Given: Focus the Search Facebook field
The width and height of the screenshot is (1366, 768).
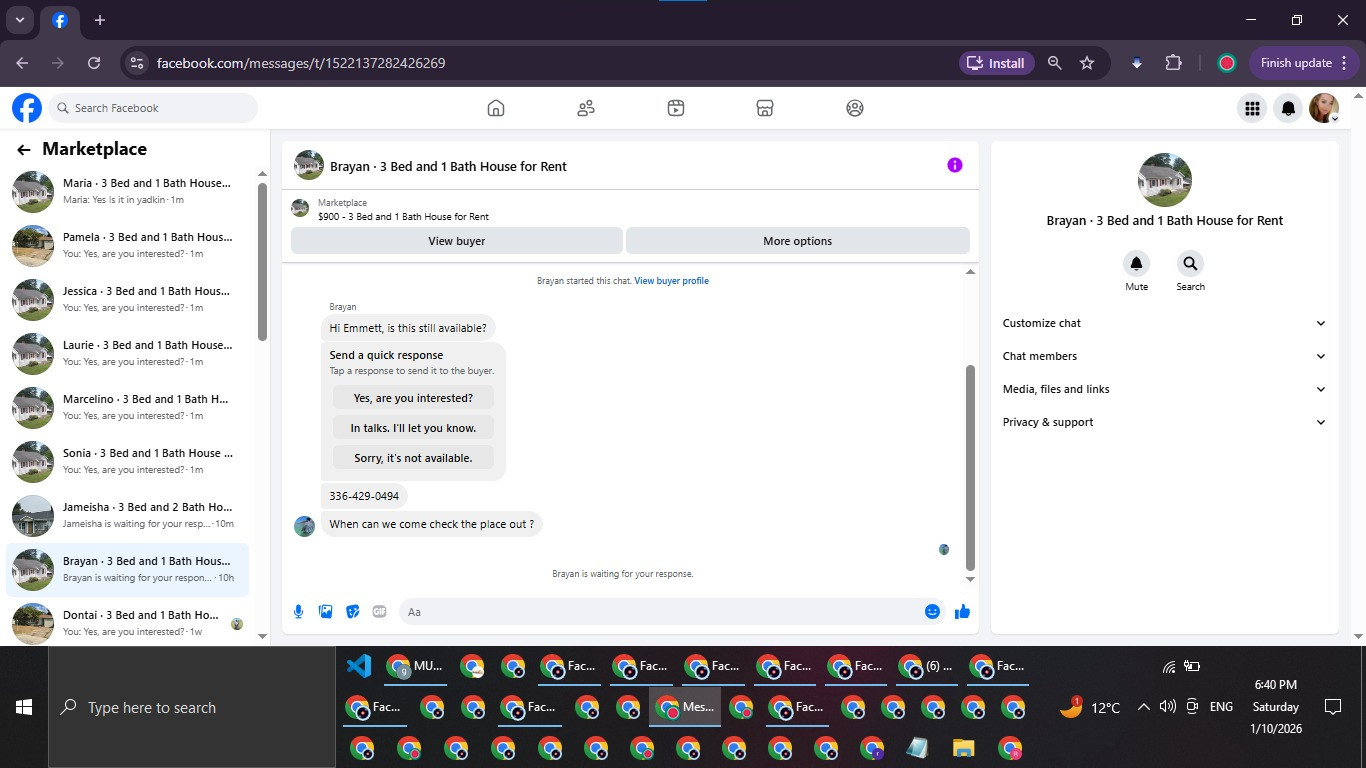Looking at the screenshot, I should click(153, 108).
